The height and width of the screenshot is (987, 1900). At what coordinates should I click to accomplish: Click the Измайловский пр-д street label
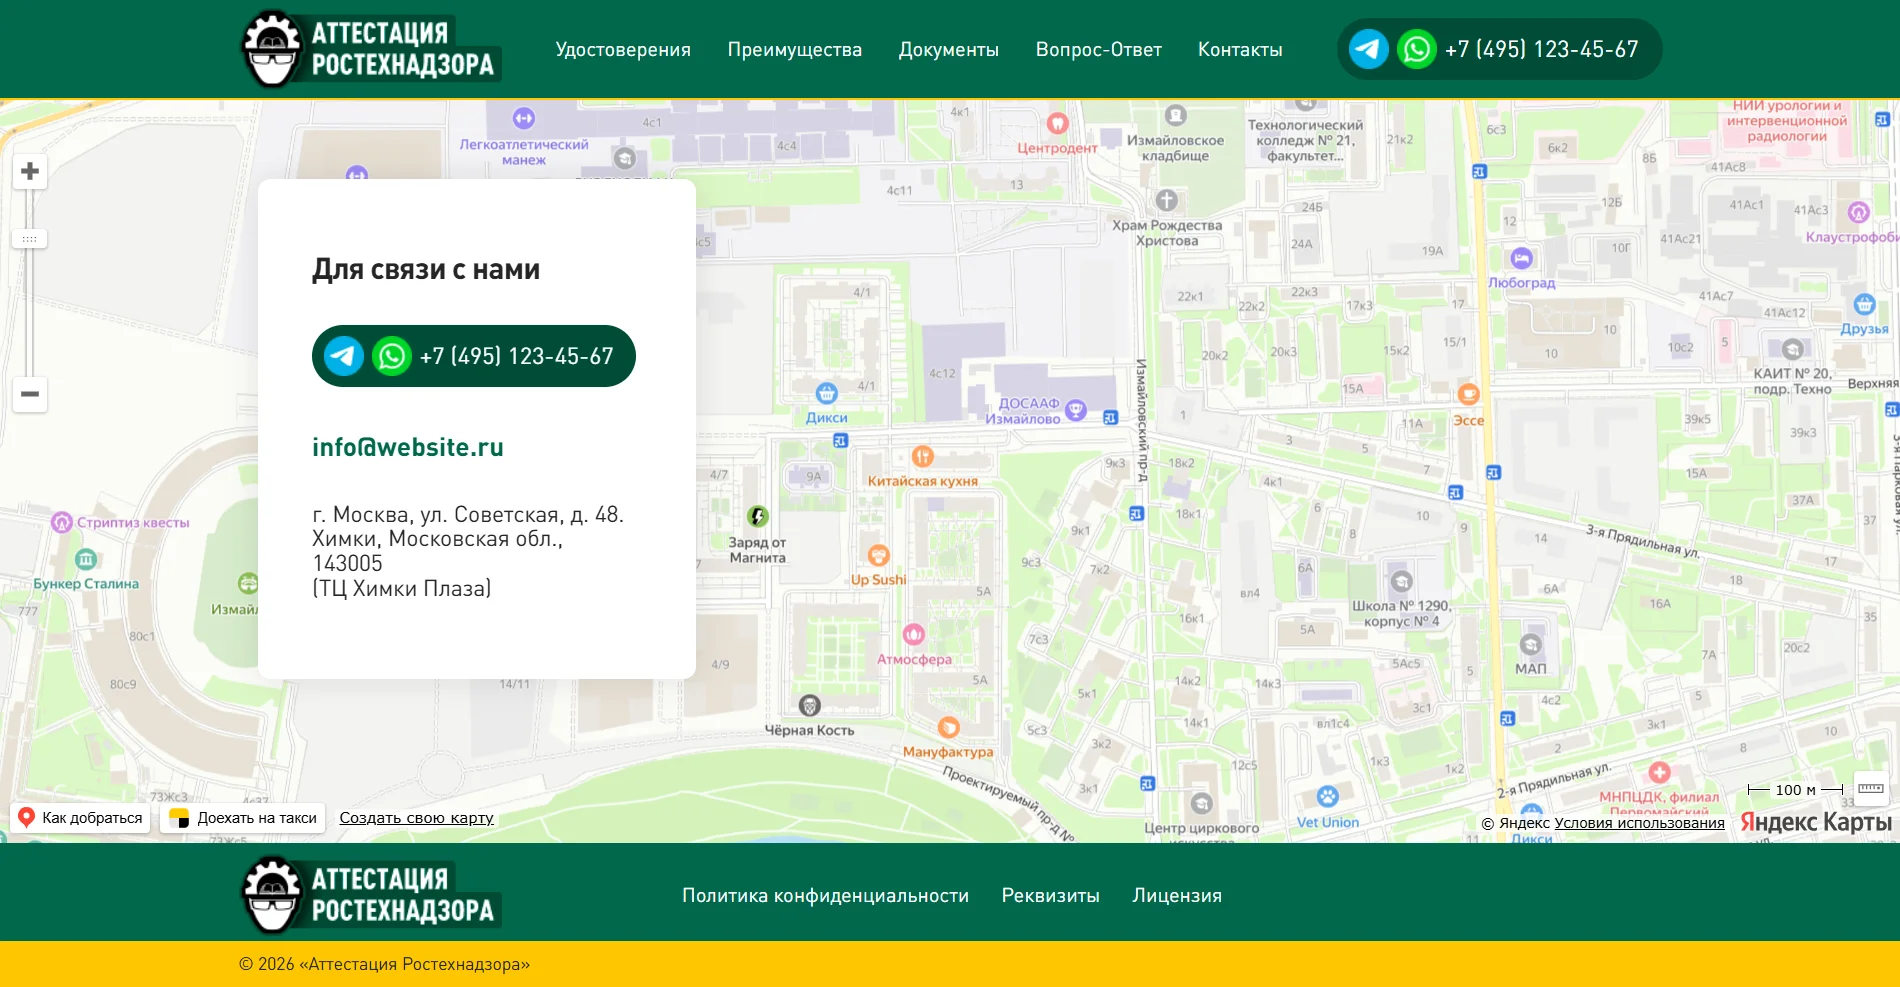coord(1141,421)
